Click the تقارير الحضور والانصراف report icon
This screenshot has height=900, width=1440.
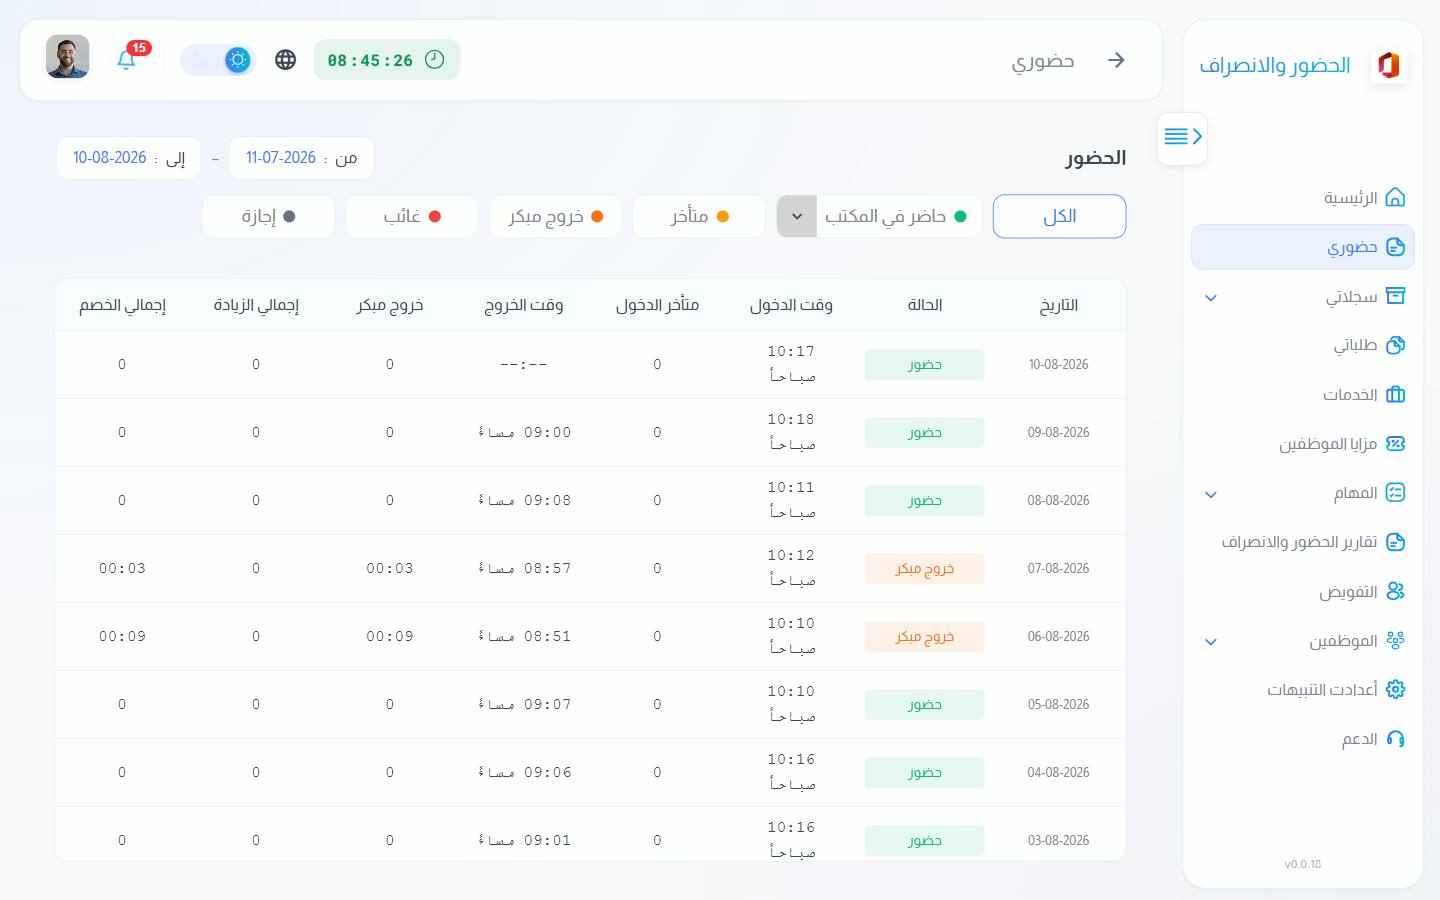(x=1395, y=541)
